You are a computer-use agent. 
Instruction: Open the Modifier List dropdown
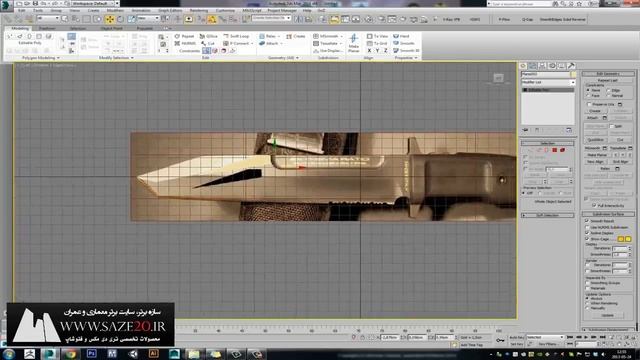(x=548, y=82)
